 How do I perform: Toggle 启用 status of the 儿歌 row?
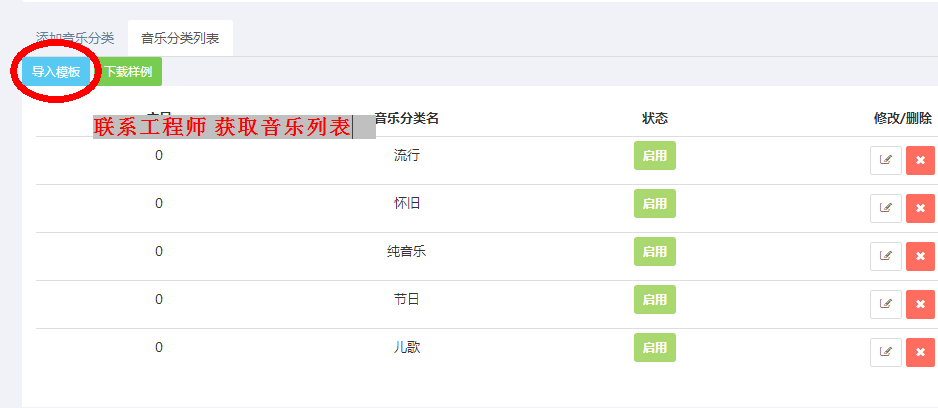(x=655, y=348)
